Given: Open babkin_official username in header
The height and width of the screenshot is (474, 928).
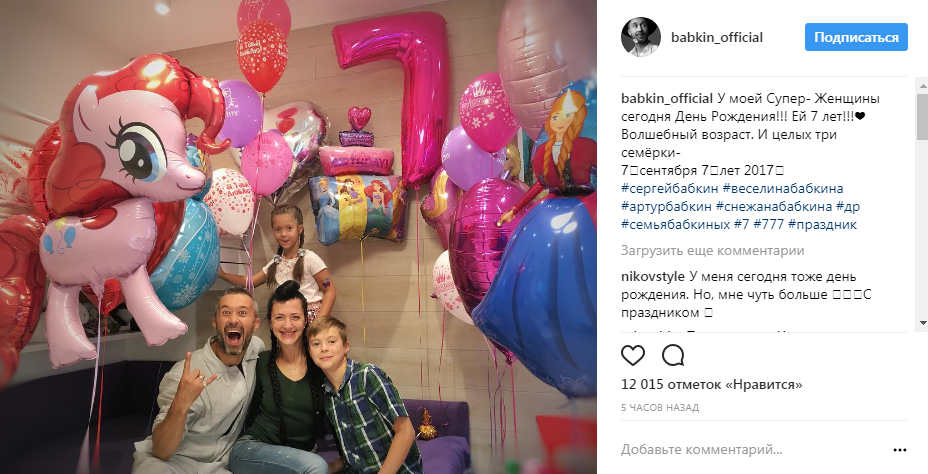Looking at the screenshot, I should [x=717, y=37].
